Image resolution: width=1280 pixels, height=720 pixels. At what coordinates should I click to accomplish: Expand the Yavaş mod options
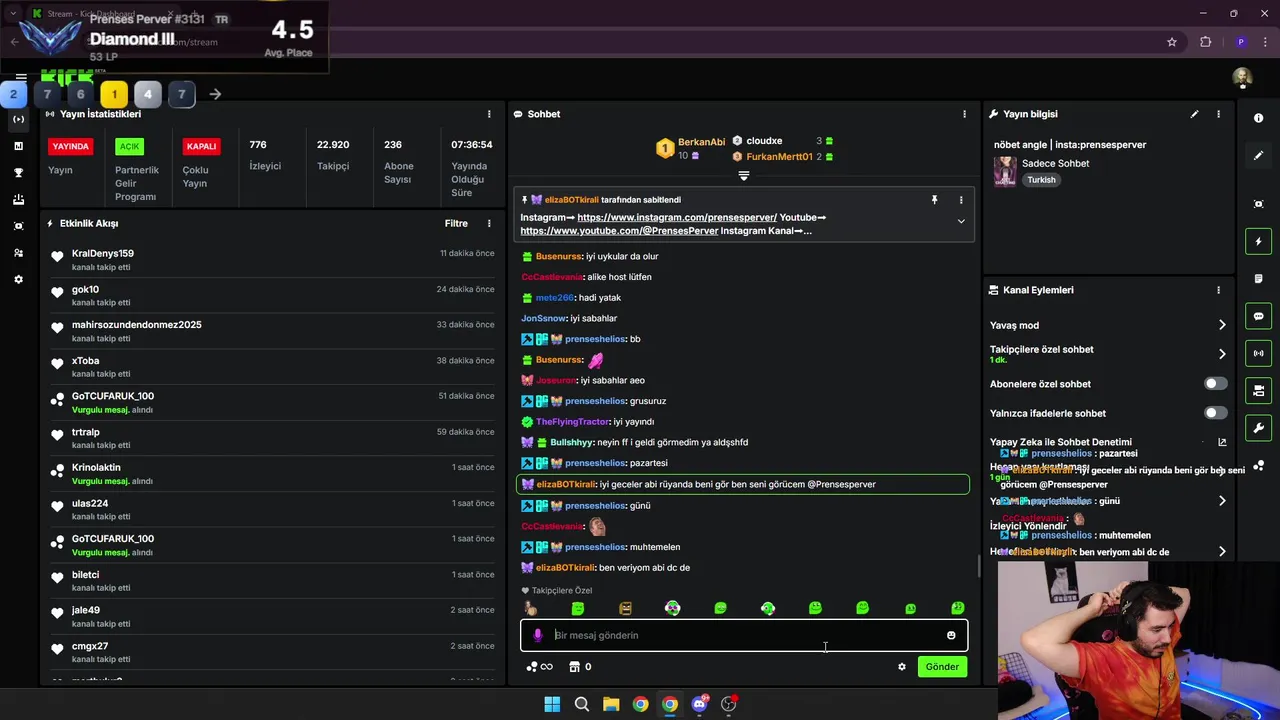pos(1222,325)
